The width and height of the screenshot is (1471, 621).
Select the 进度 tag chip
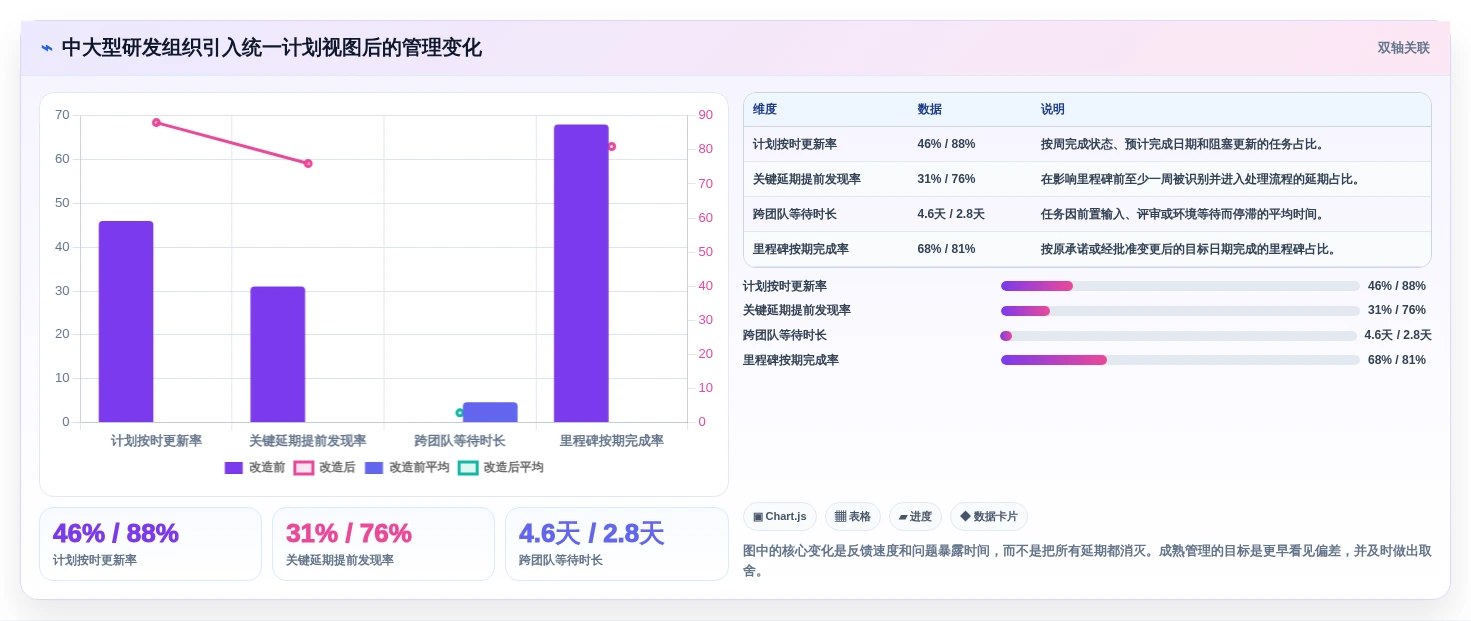(x=915, y=517)
